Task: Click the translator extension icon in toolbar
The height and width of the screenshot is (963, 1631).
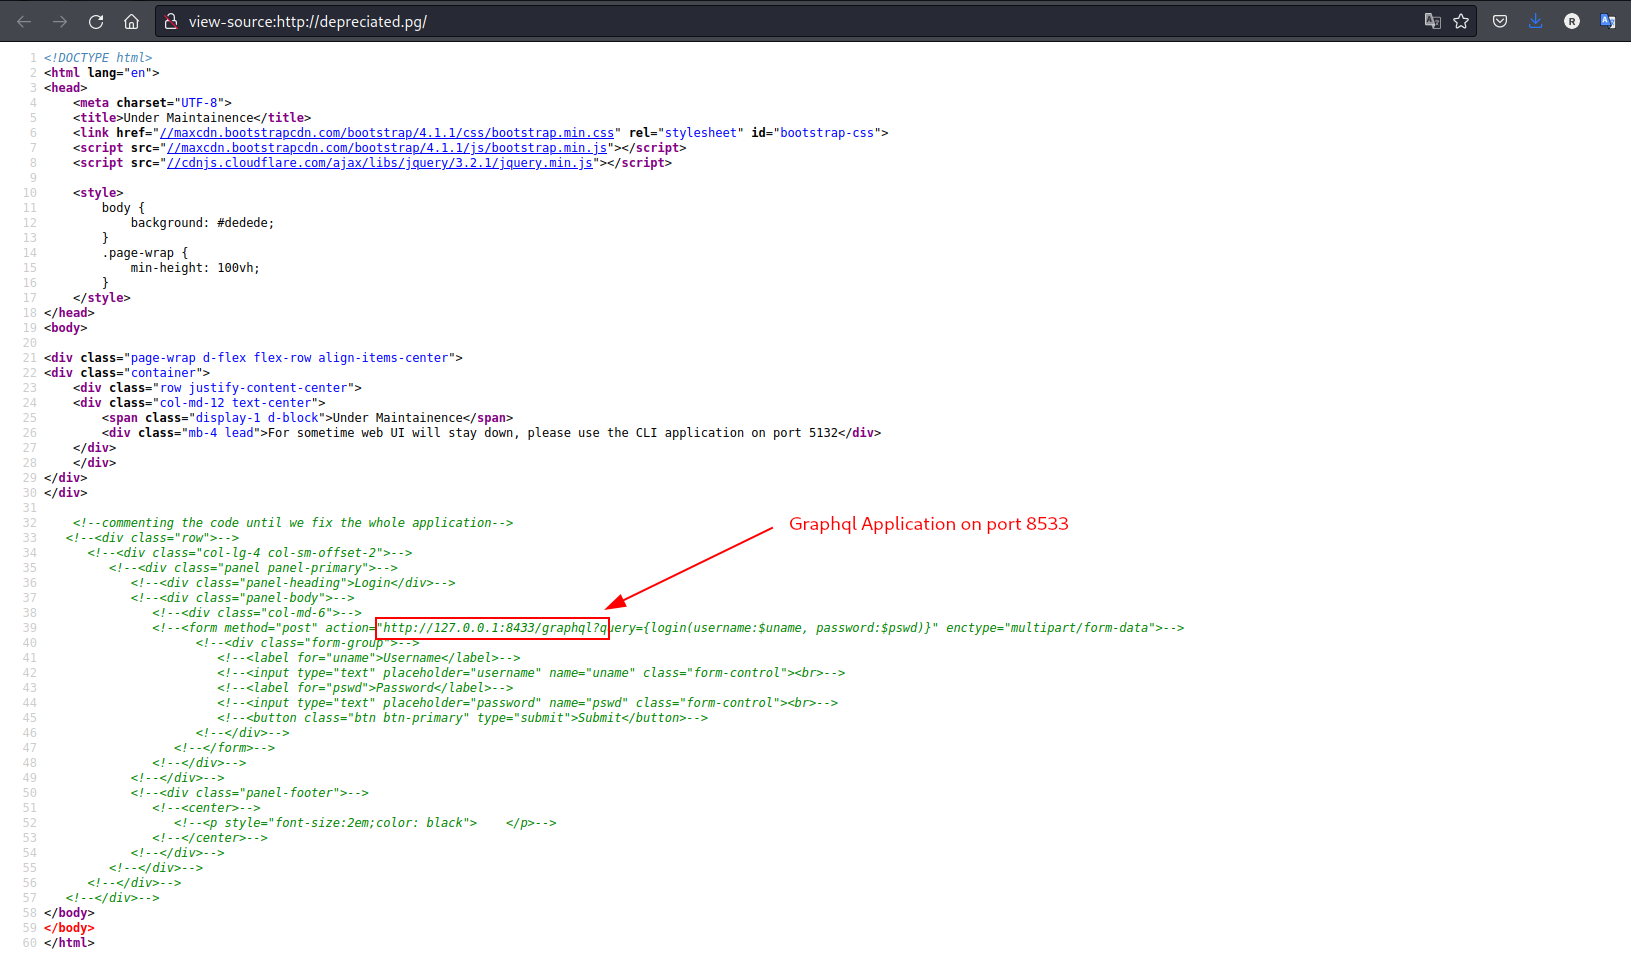Action: (x=1608, y=21)
